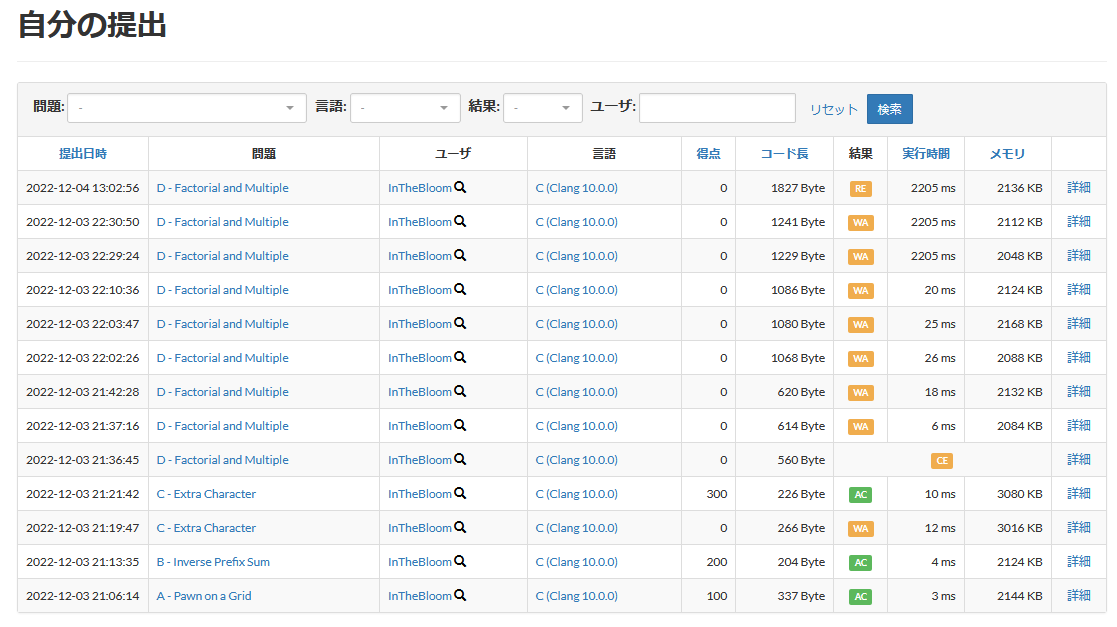Click the user search magnifier in the 22:30:50 row
The height and width of the screenshot is (627, 1117).
click(460, 222)
